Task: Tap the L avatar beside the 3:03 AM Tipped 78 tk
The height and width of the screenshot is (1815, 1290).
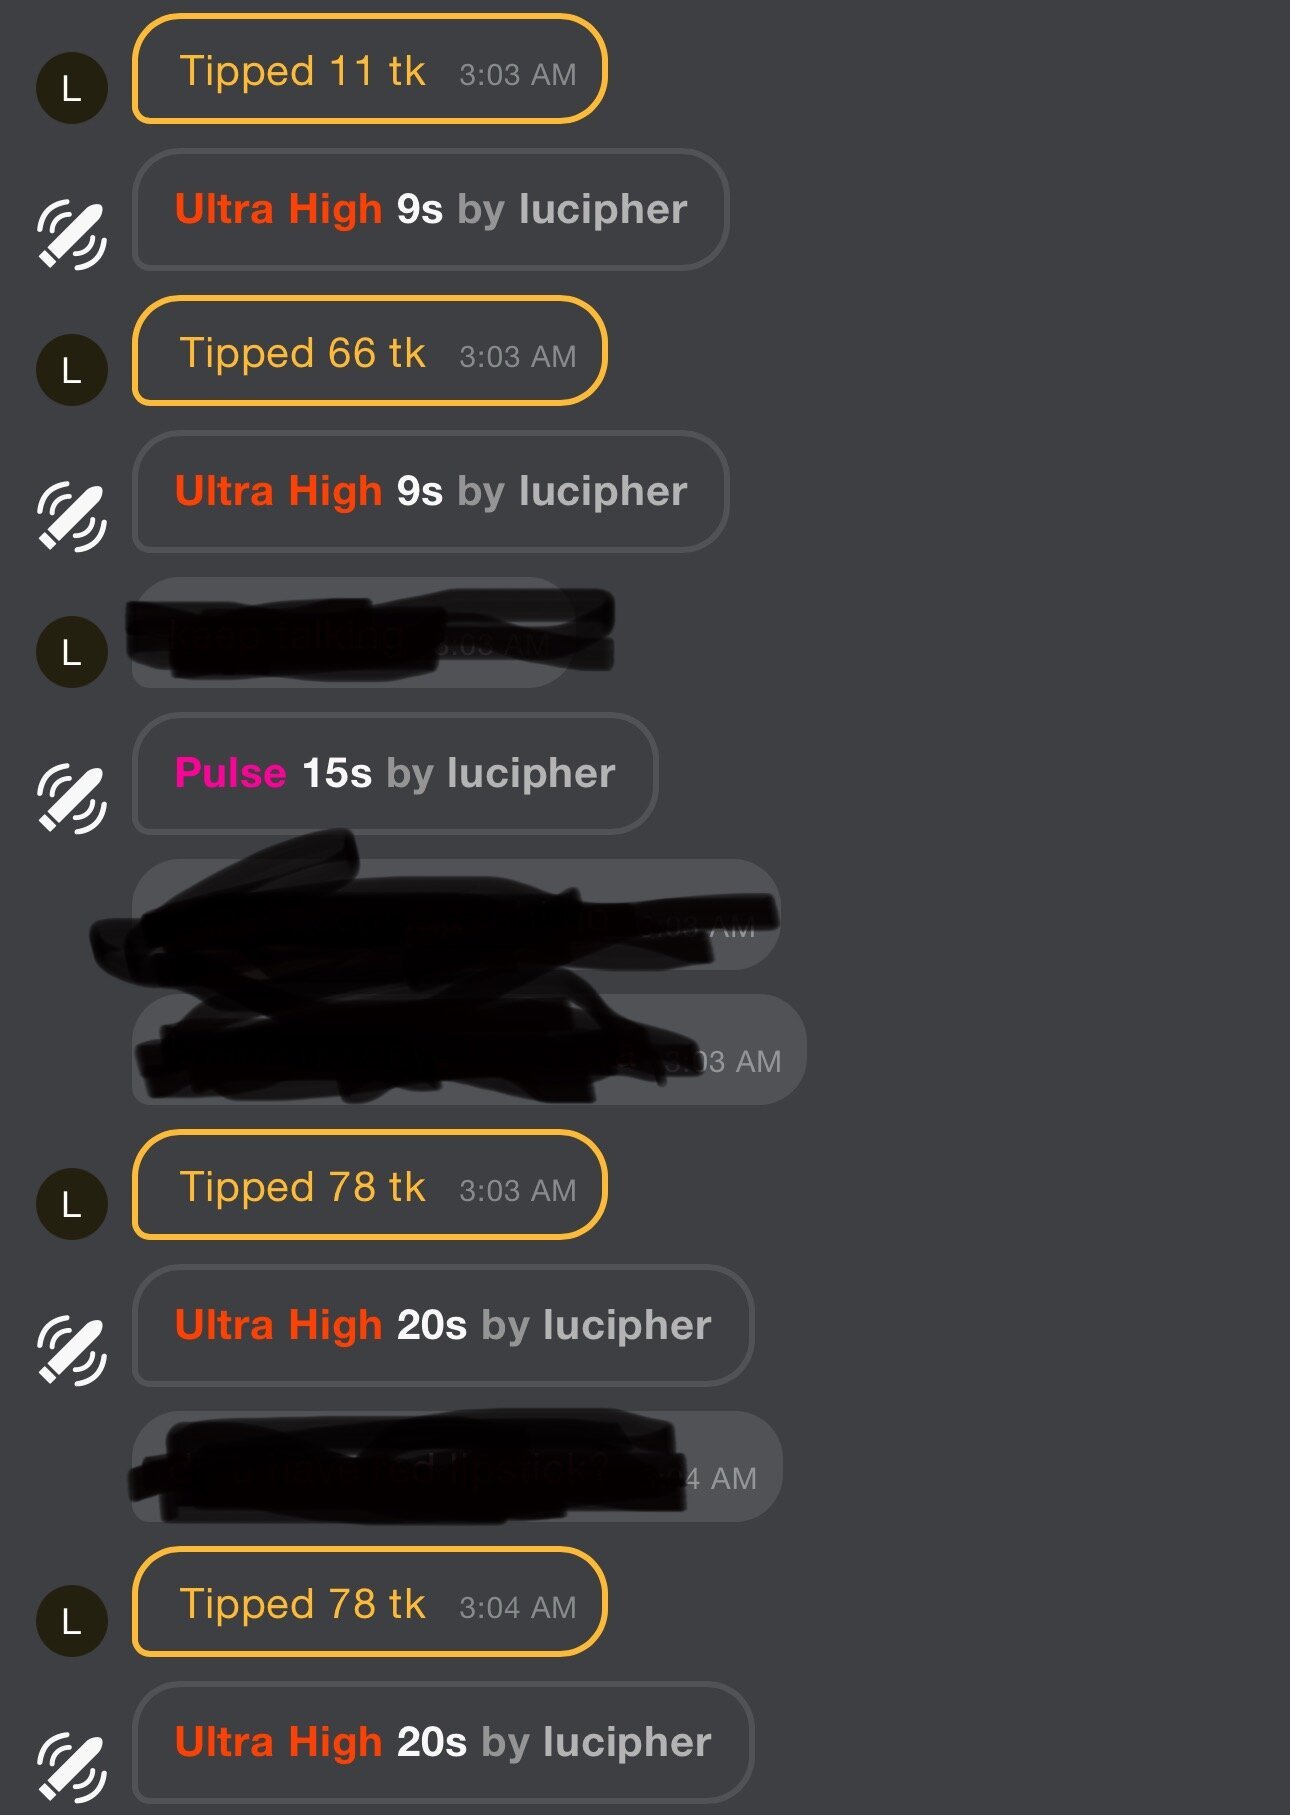Action: click(72, 1204)
